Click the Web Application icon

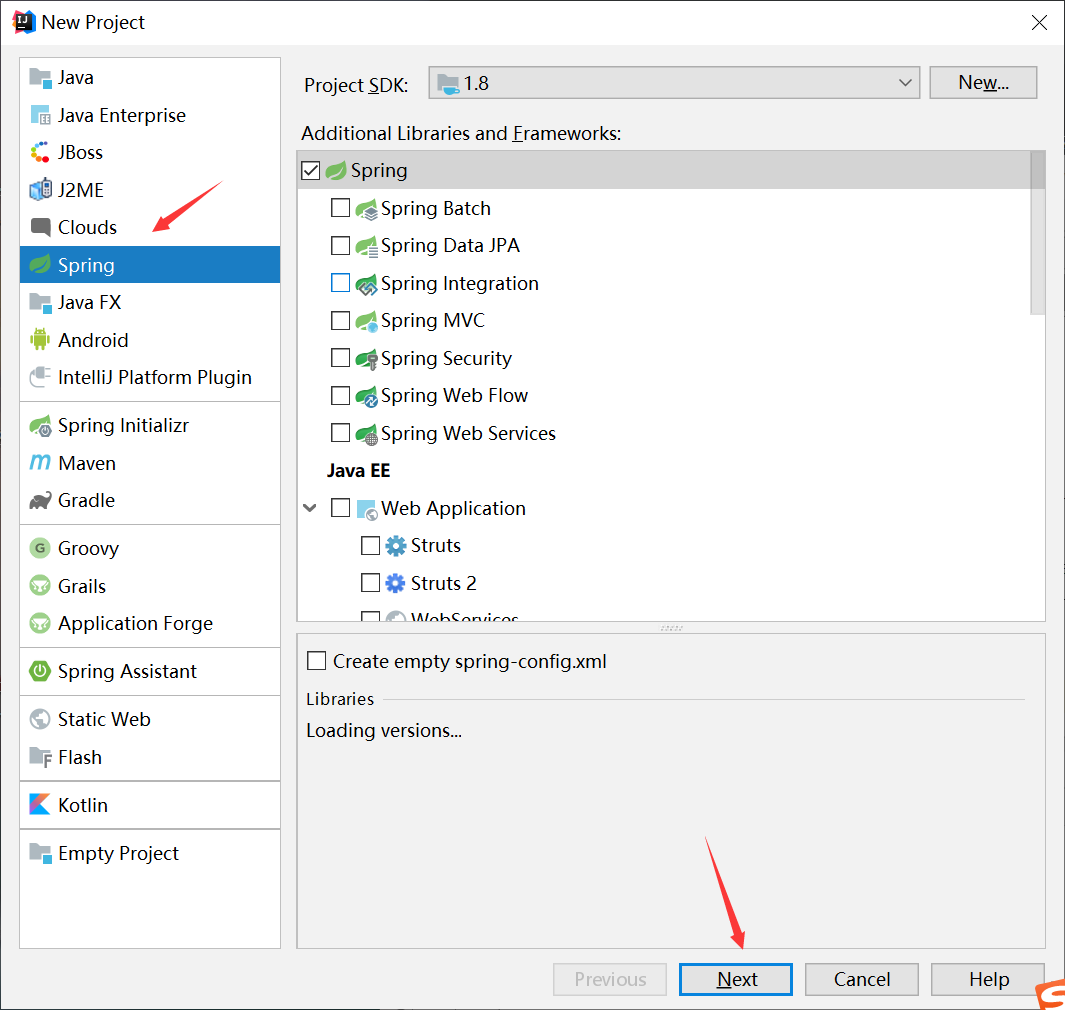click(x=367, y=509)
